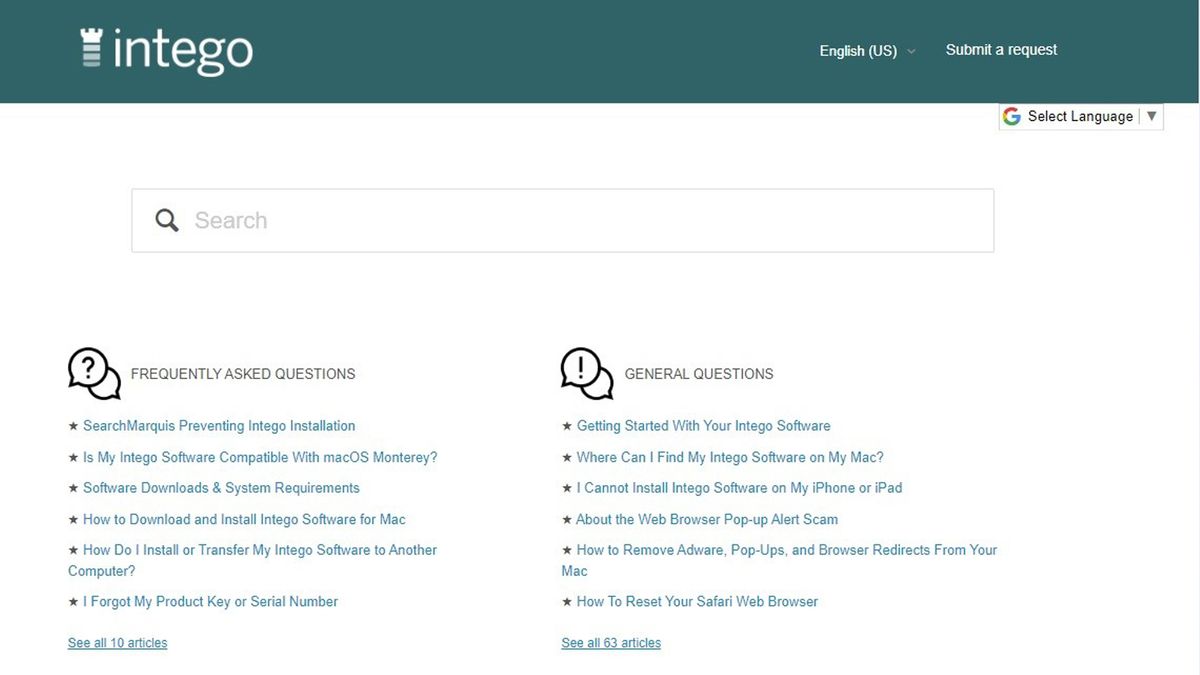1200x675 pixels.
Task: See all 10 FAQ articles
Action: [118, 643]
